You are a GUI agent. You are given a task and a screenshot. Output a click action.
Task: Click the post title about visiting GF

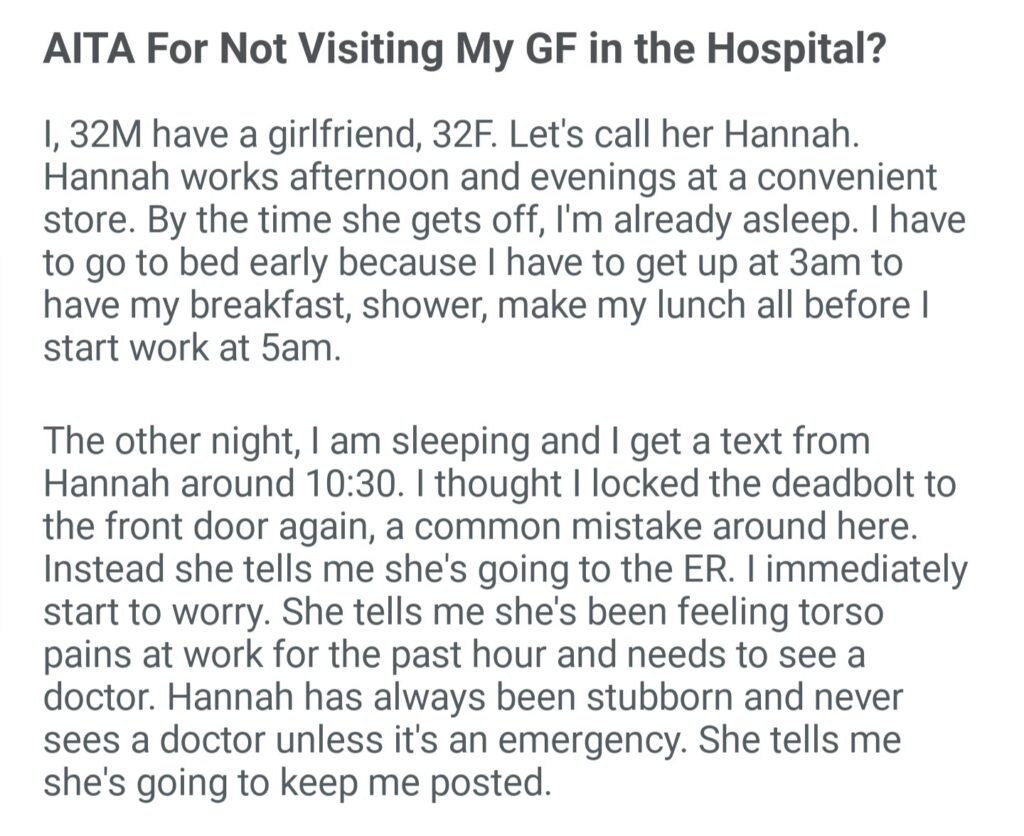pos(462,51)
